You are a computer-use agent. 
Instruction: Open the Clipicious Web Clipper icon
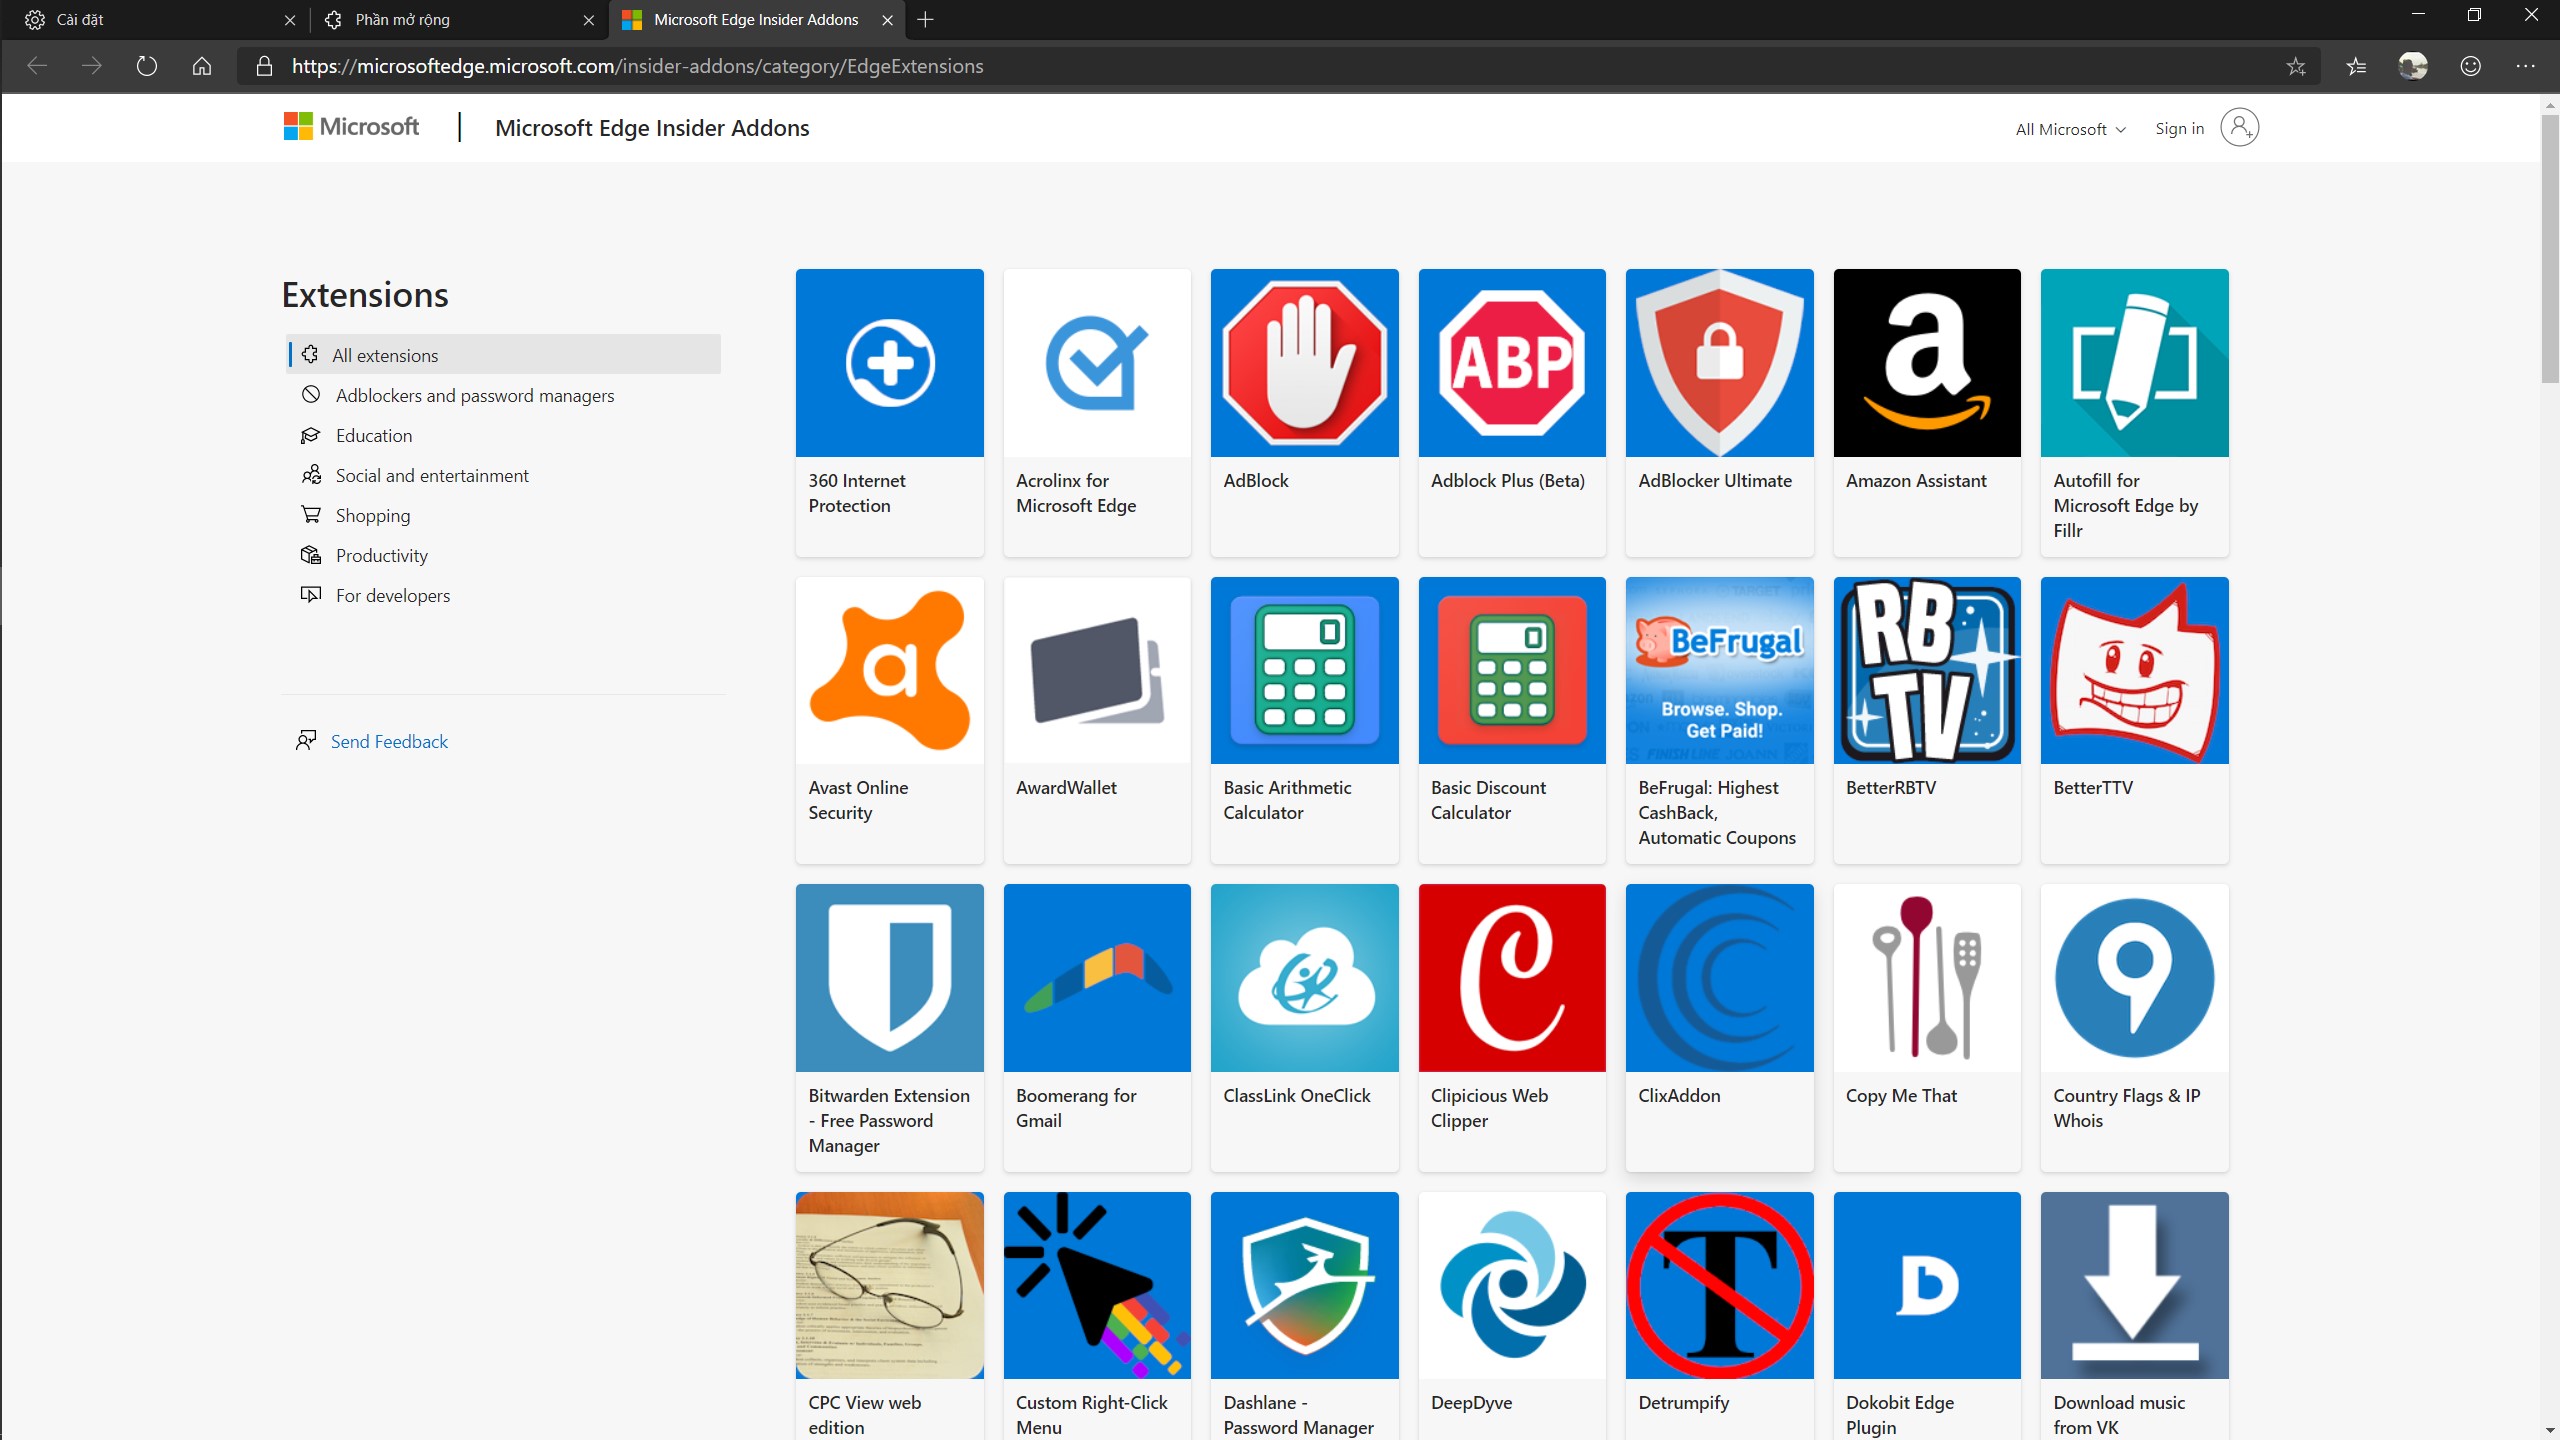pyautogui.click(x=1512, y=977)
